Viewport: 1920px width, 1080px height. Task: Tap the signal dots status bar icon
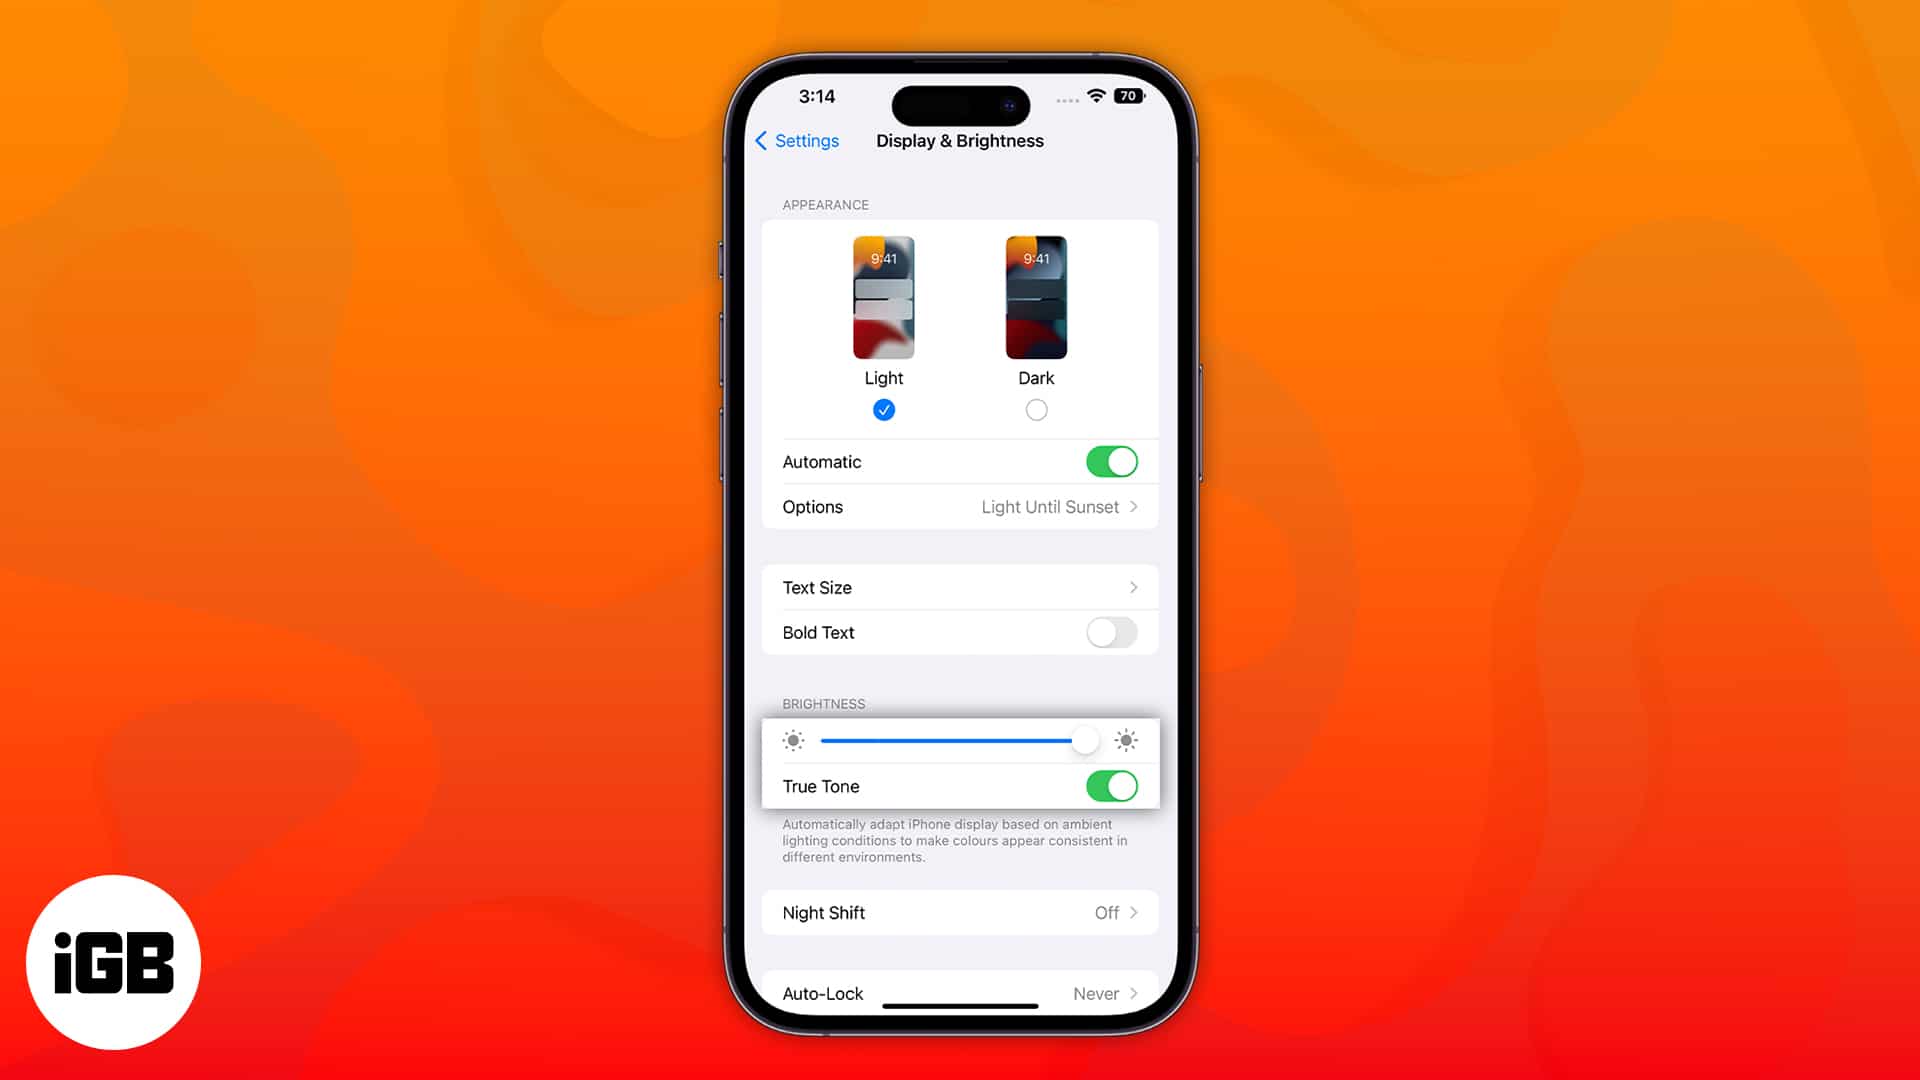click(x=1064, y=95)
